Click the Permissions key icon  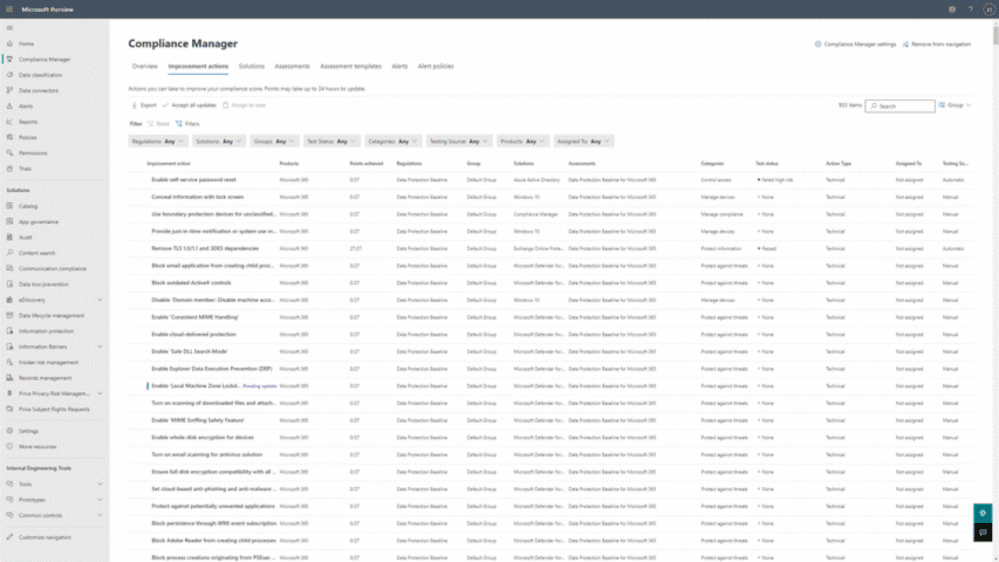pyautogui.click(x=10, y=153)
